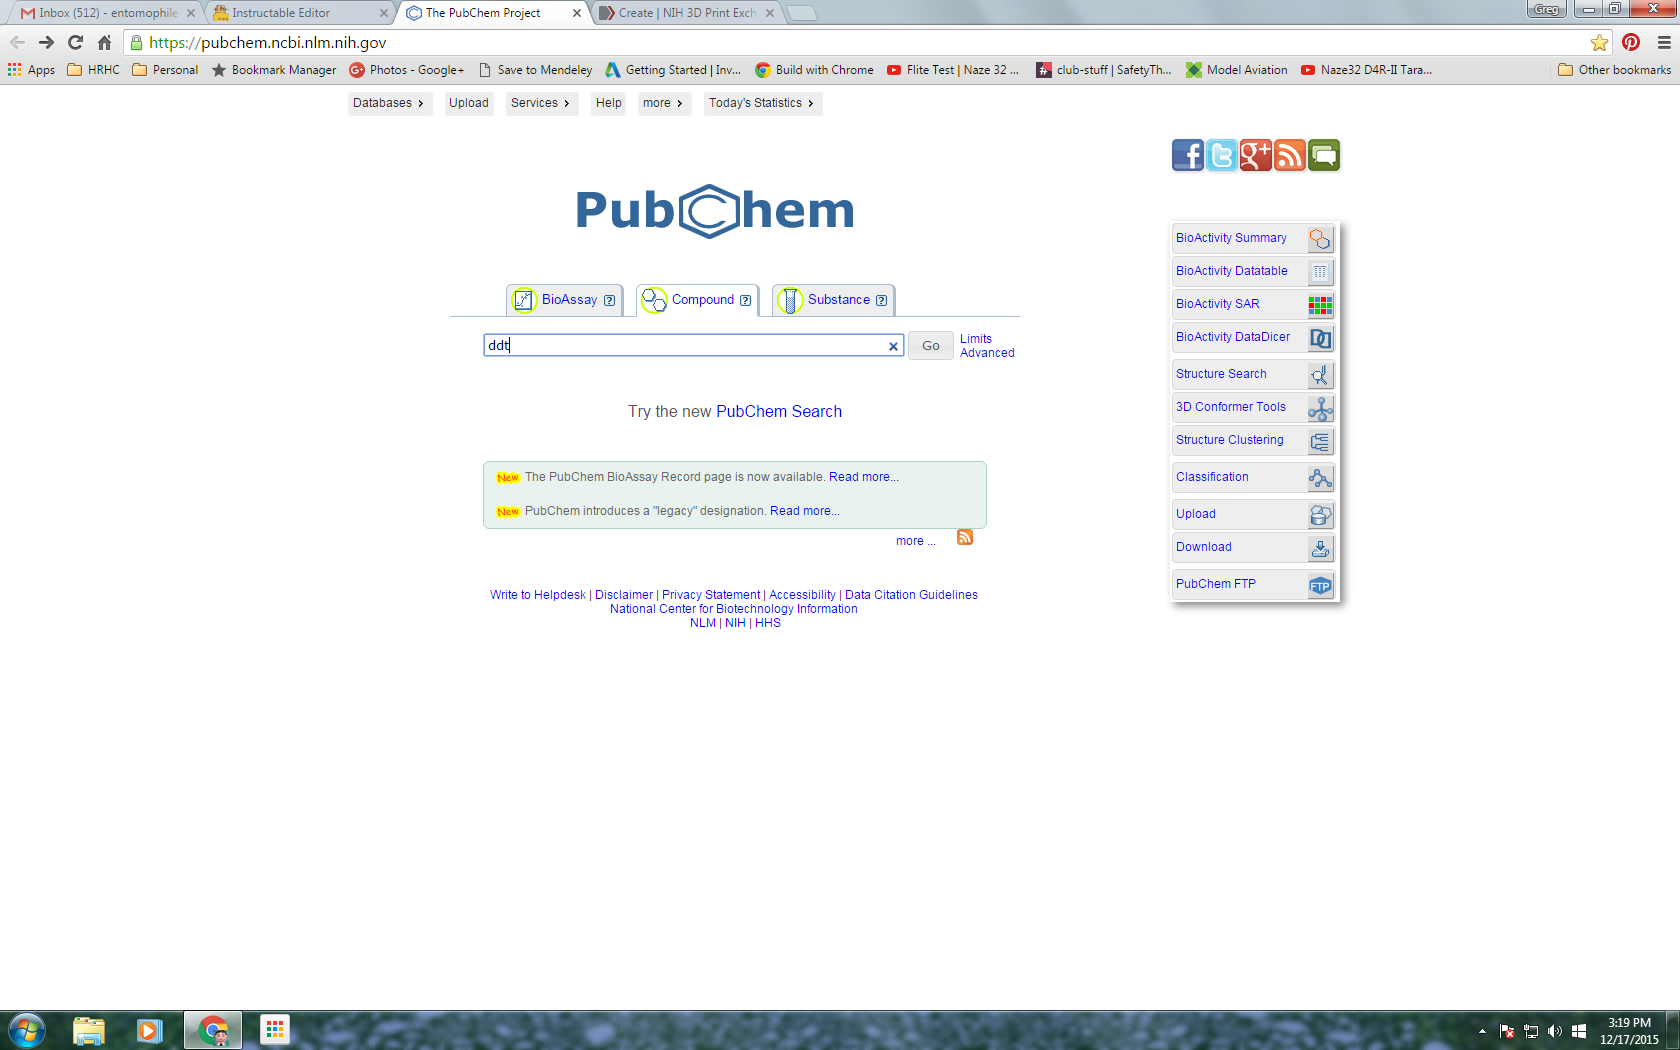Open BioActivity Summary sidebar link
Screen dimensions: 1680x1050
[x=1231, y=238]
